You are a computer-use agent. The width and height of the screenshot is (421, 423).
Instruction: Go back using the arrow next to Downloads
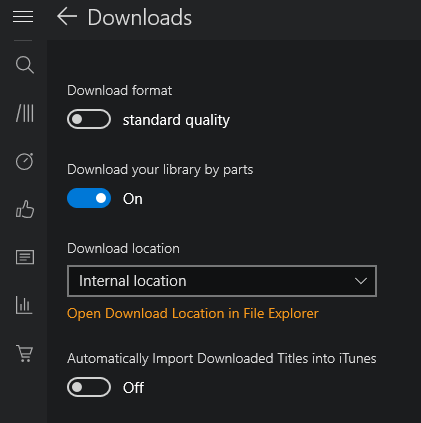(67, 17)
